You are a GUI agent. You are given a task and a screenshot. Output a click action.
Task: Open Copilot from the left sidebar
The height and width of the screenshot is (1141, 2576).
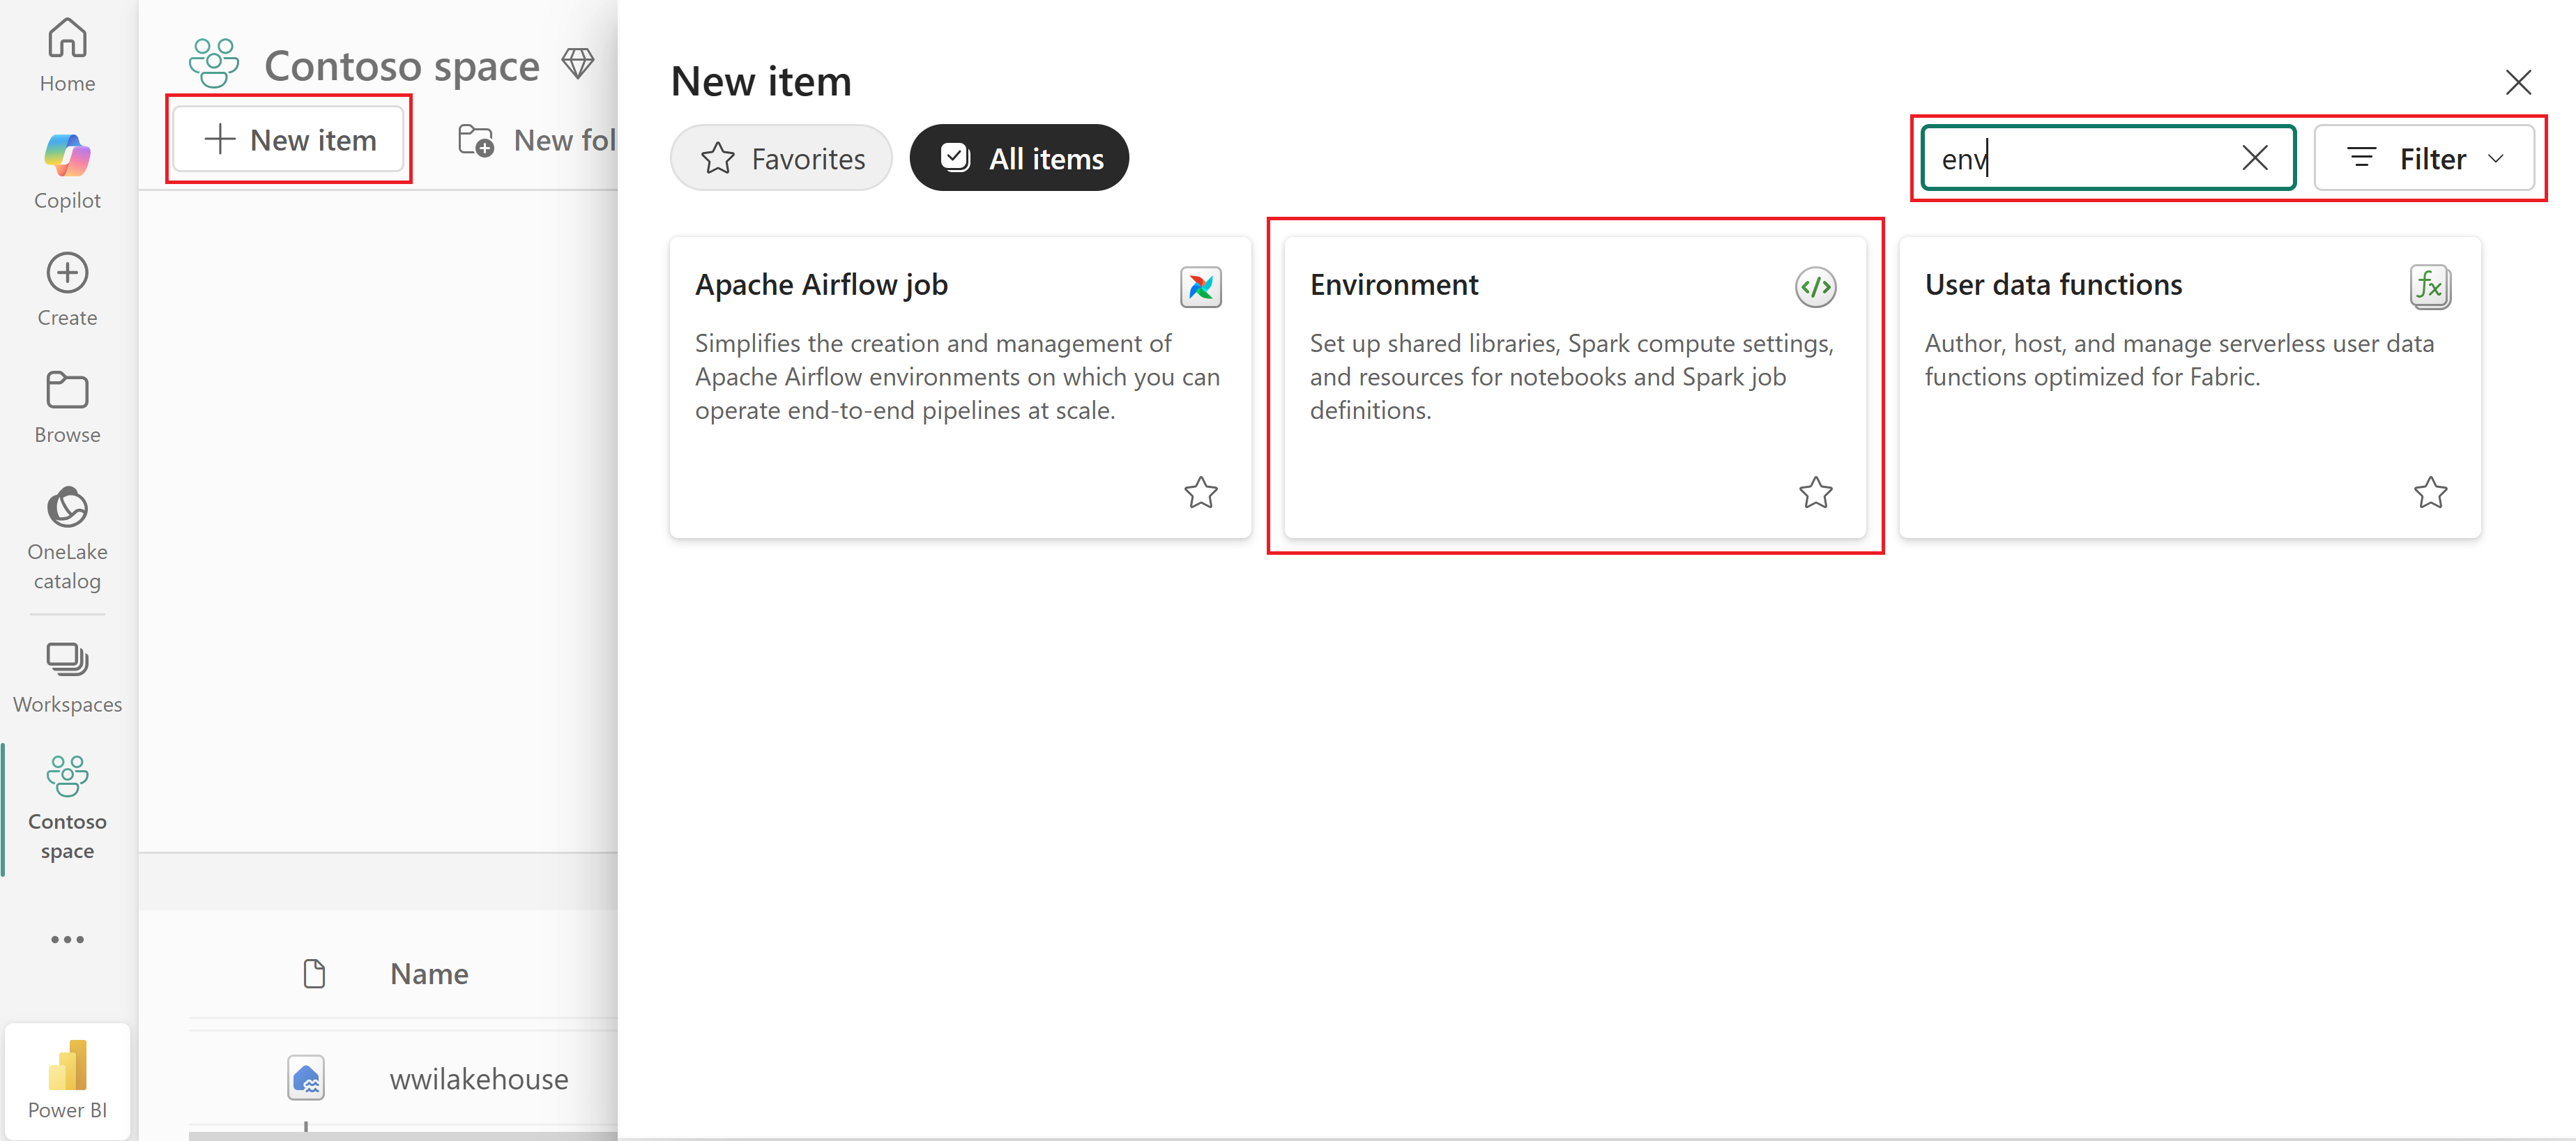click(67, 171)
